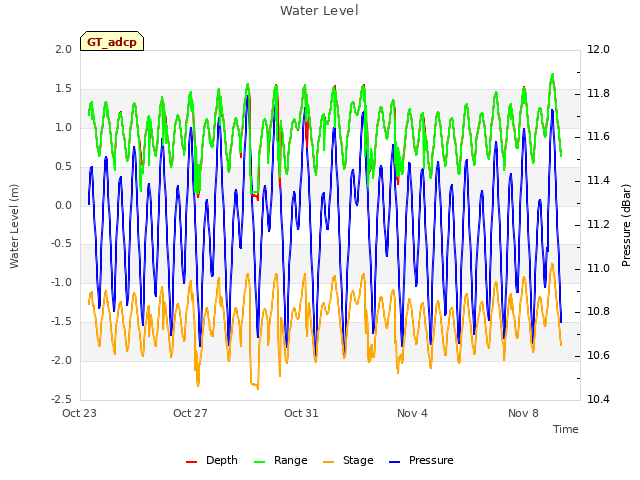The image size is (640, 480).
Task: Click the Nov 8 x-axis tick label
Action: click(523, 413)
